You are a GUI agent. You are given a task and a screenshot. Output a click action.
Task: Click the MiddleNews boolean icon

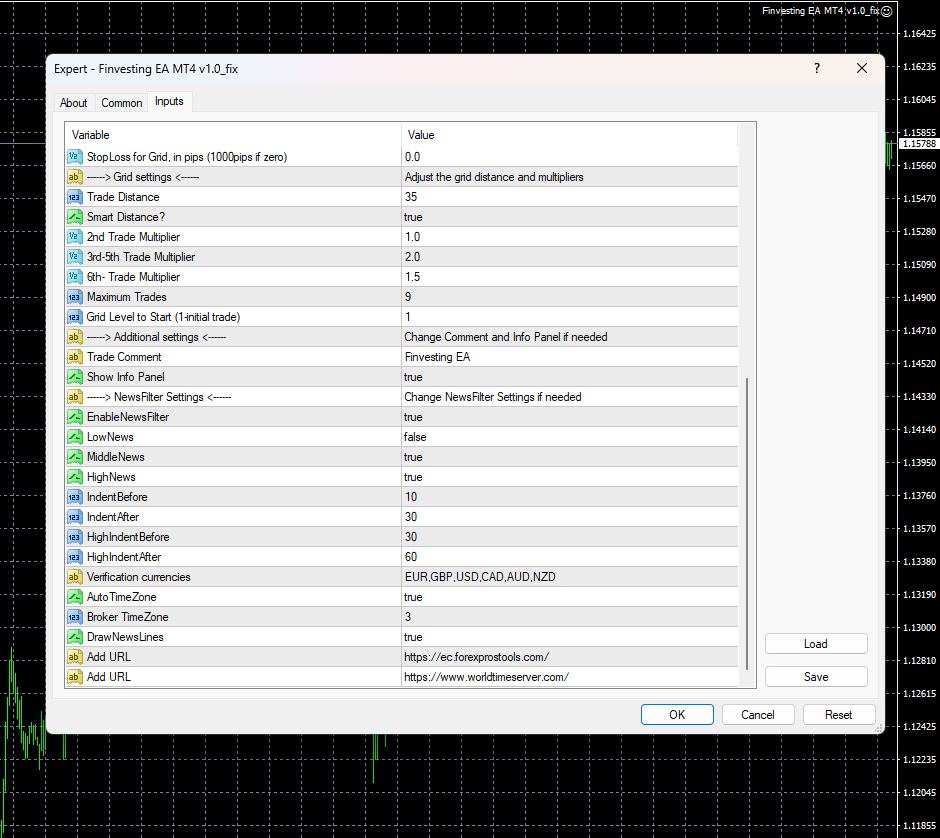74,457
